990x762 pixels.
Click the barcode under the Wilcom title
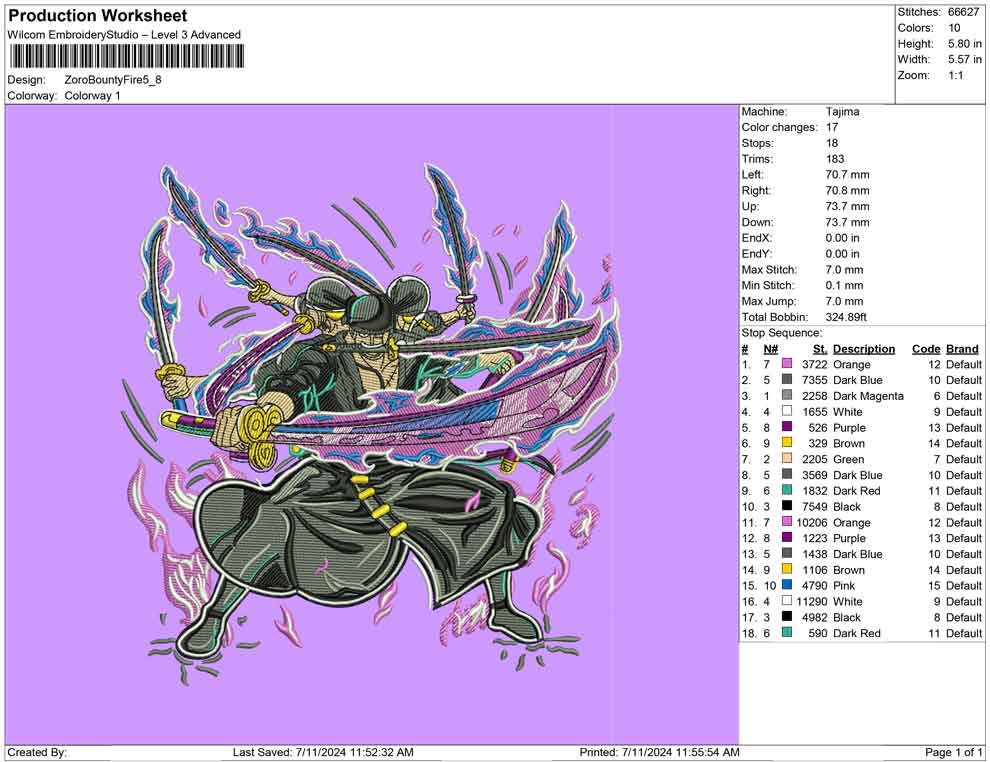point(126,56)
